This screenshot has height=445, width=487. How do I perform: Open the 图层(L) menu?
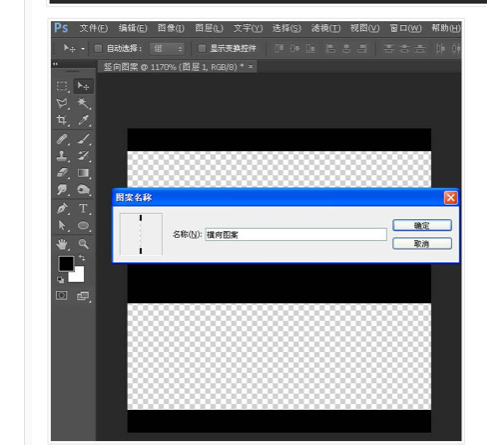pyautogui.click(x=209, y=28)
